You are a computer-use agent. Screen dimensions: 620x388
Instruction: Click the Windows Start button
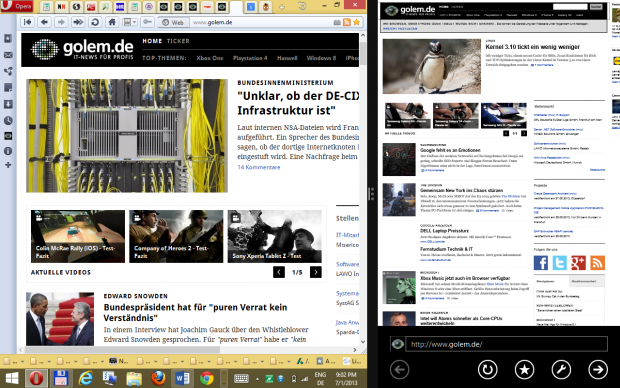[11, 379]
